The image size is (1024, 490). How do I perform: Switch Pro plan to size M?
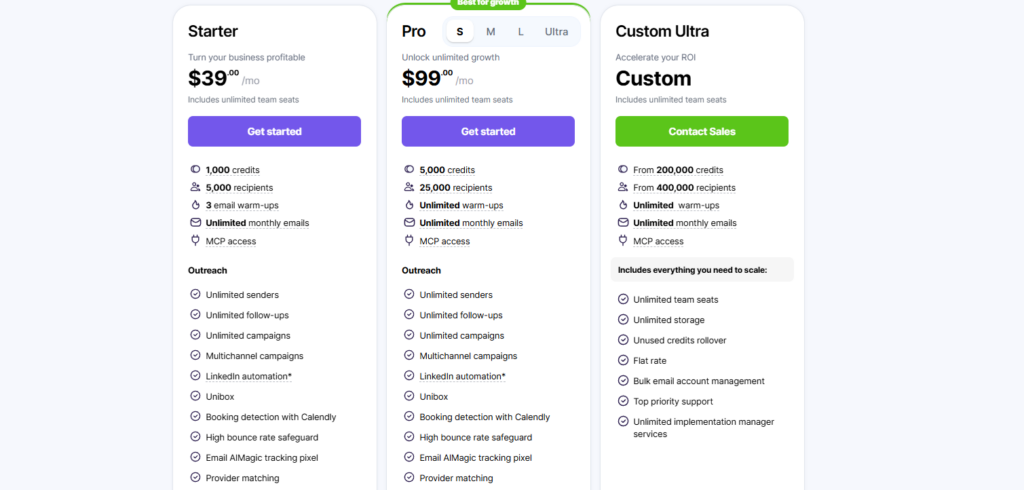[490, 31]
